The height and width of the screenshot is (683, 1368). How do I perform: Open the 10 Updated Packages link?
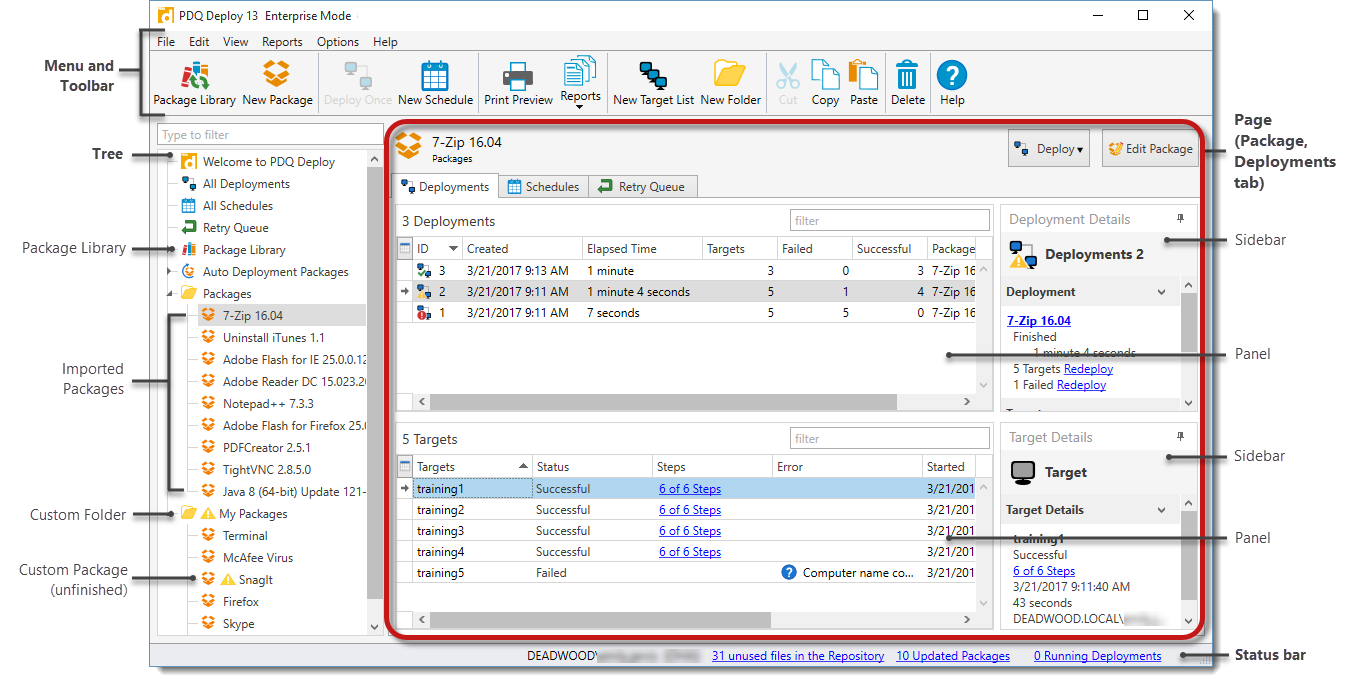[x=952, y=656]
